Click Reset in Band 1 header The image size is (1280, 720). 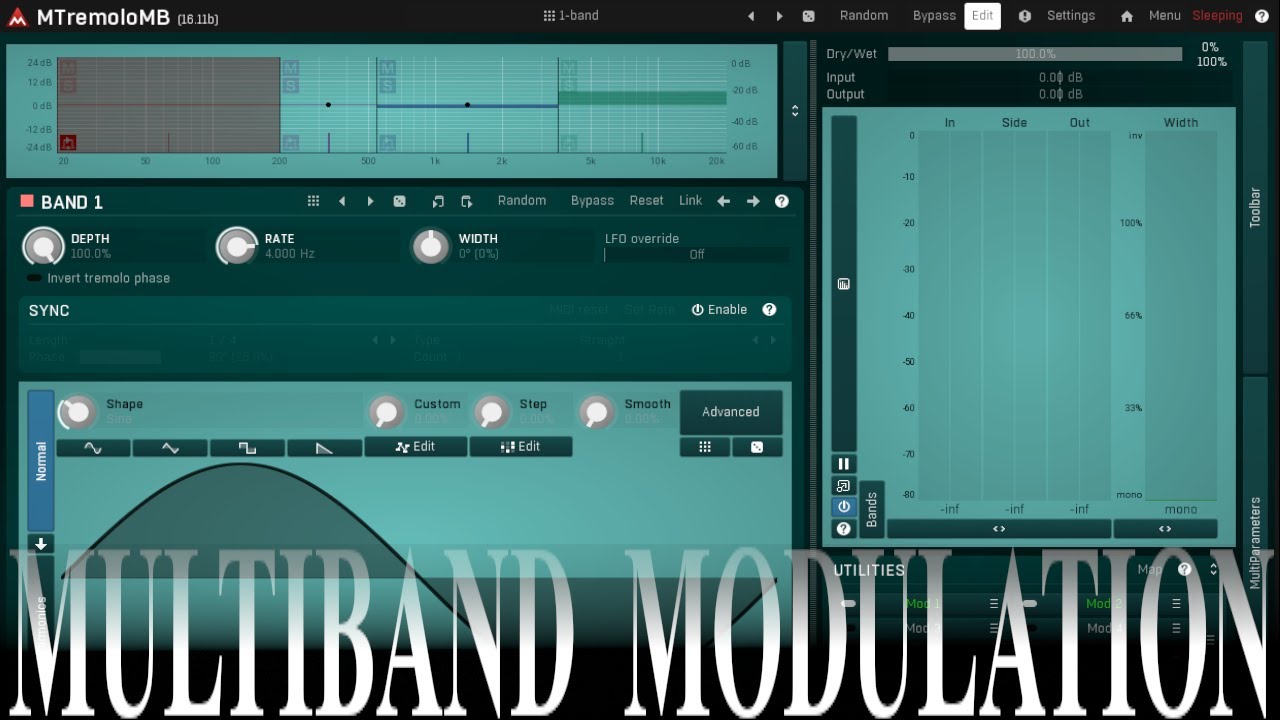tap(646, 201)
